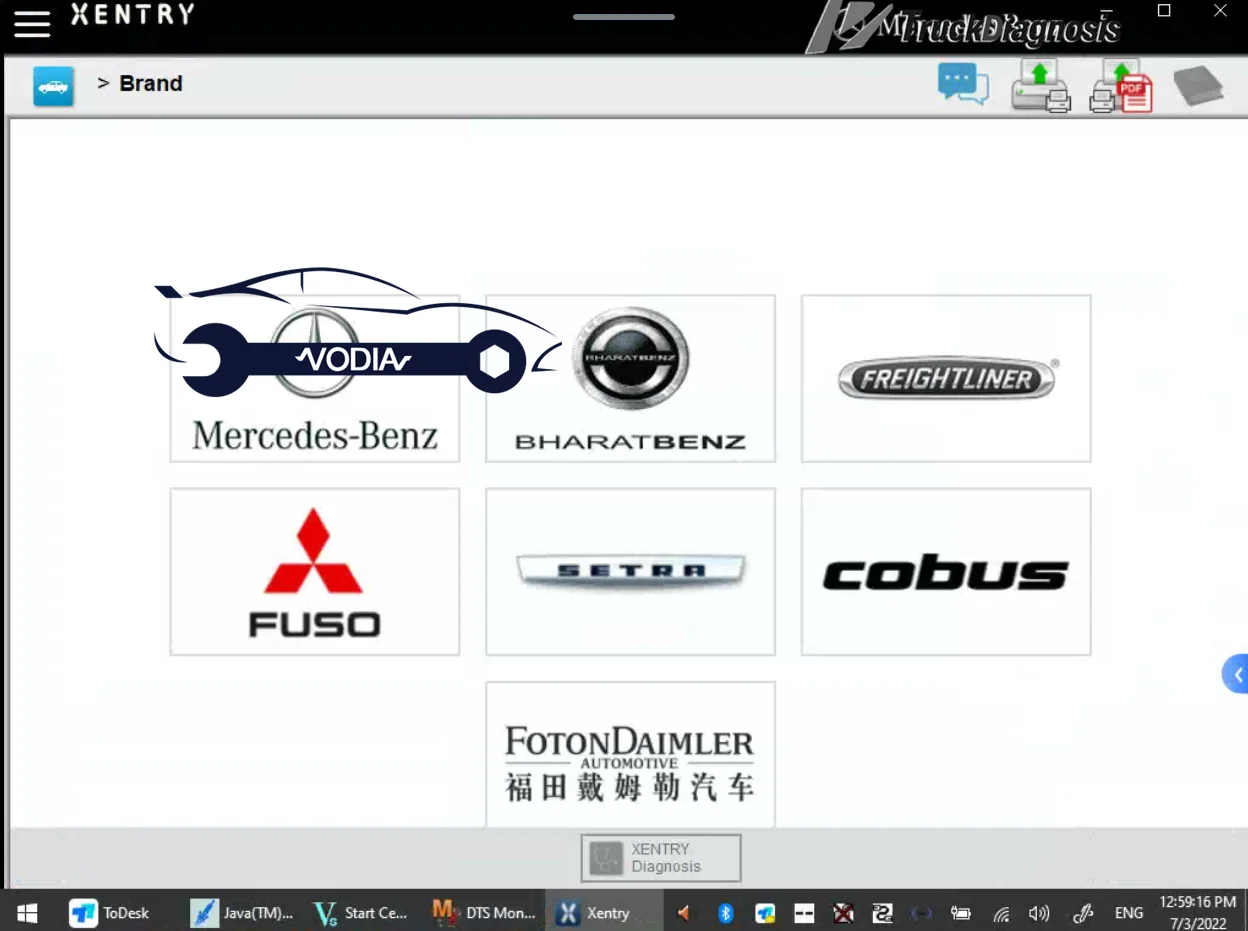
Task: Select the Freightliner brand tile
Action: coord(946,378)
